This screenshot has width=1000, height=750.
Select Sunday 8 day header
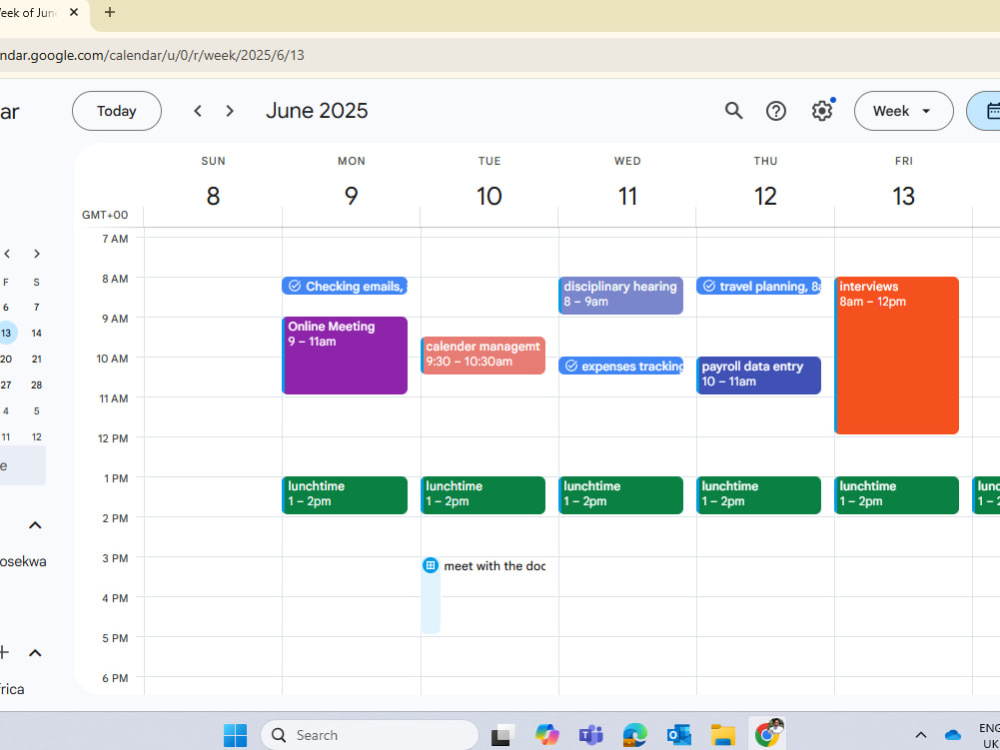tap(213, 195)
